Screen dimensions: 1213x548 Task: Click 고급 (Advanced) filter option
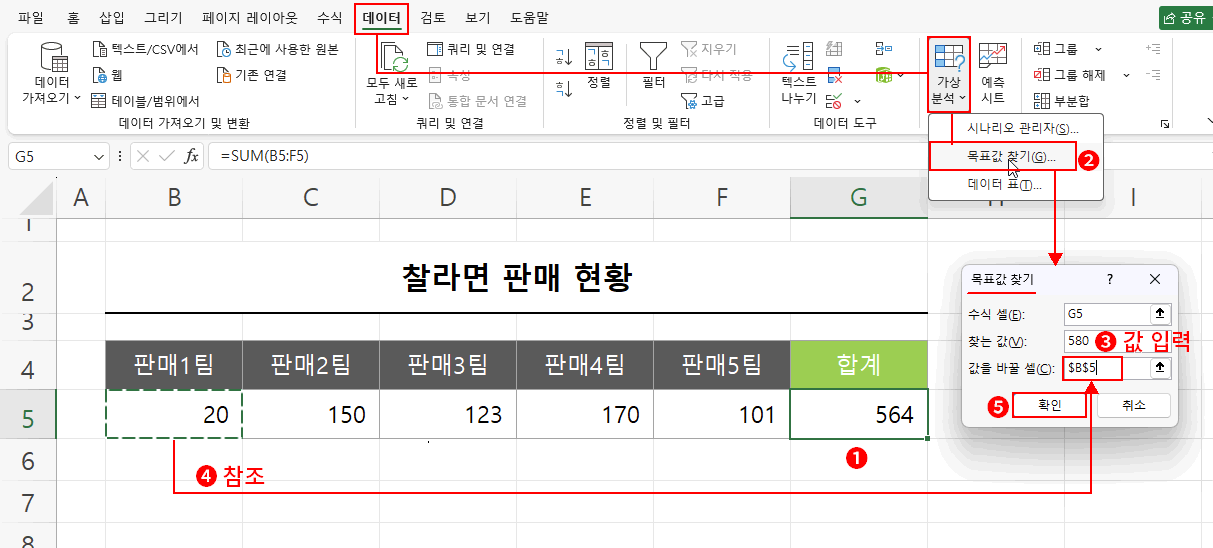702,100
